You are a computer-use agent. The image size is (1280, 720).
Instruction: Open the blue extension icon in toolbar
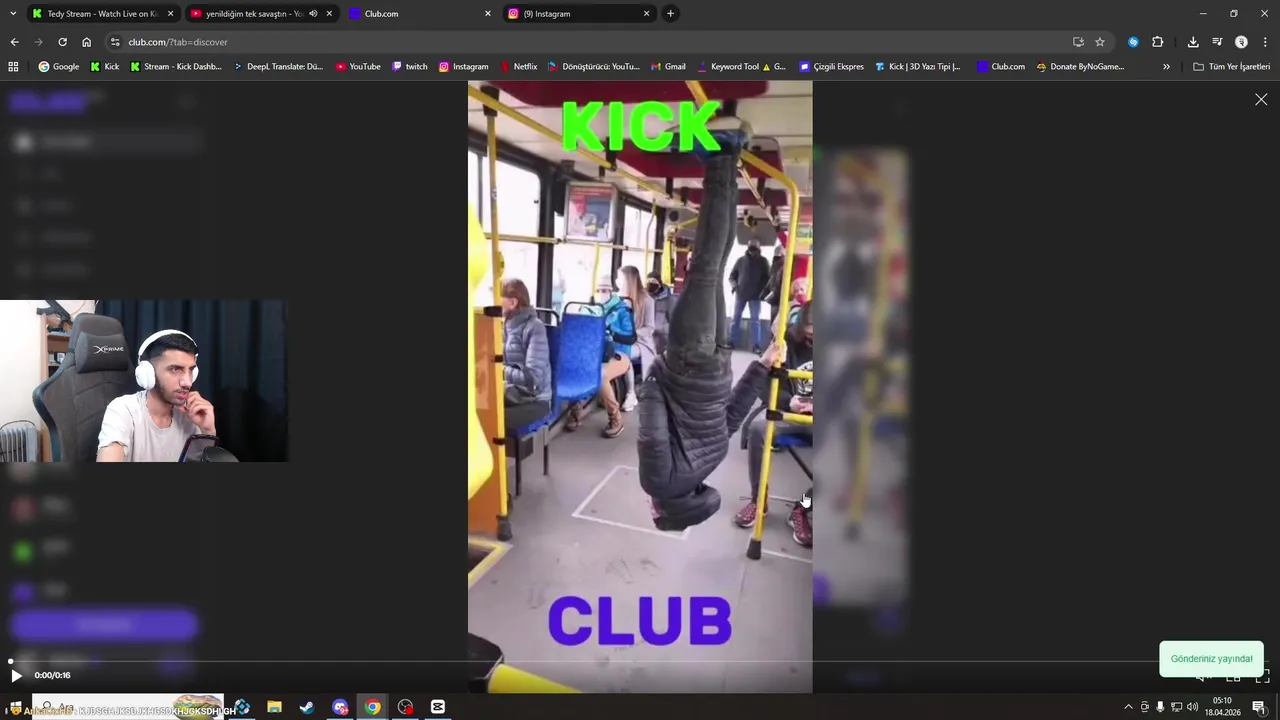pyautogui.click(x=1133, y=42)
